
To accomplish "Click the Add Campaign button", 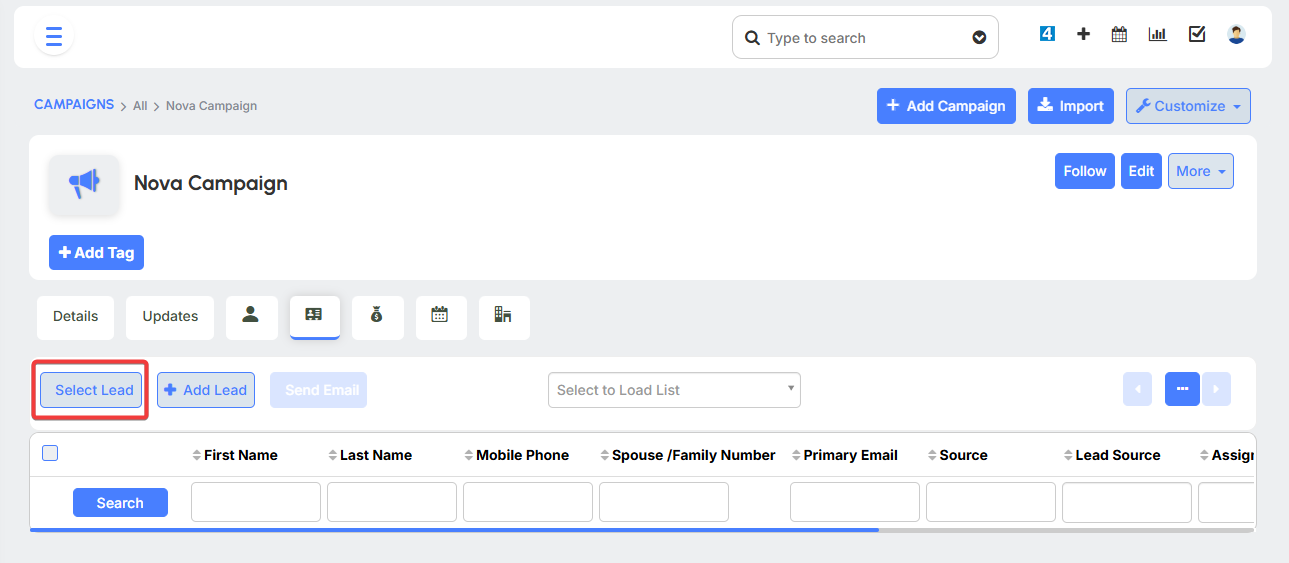I will [x=945, y=106].
